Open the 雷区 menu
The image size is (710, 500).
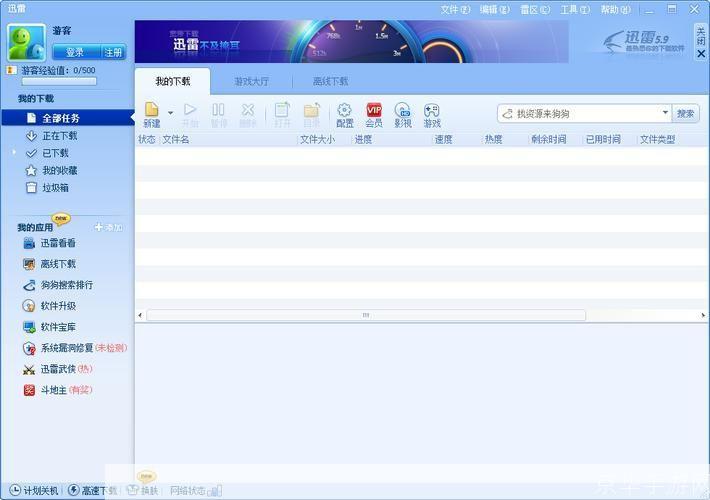535,10
